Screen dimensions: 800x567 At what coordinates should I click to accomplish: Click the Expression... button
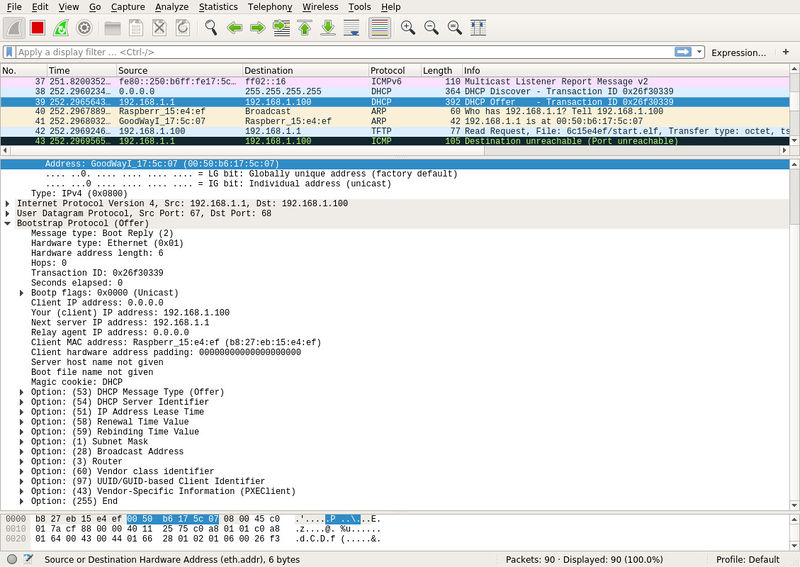point(738,53)
